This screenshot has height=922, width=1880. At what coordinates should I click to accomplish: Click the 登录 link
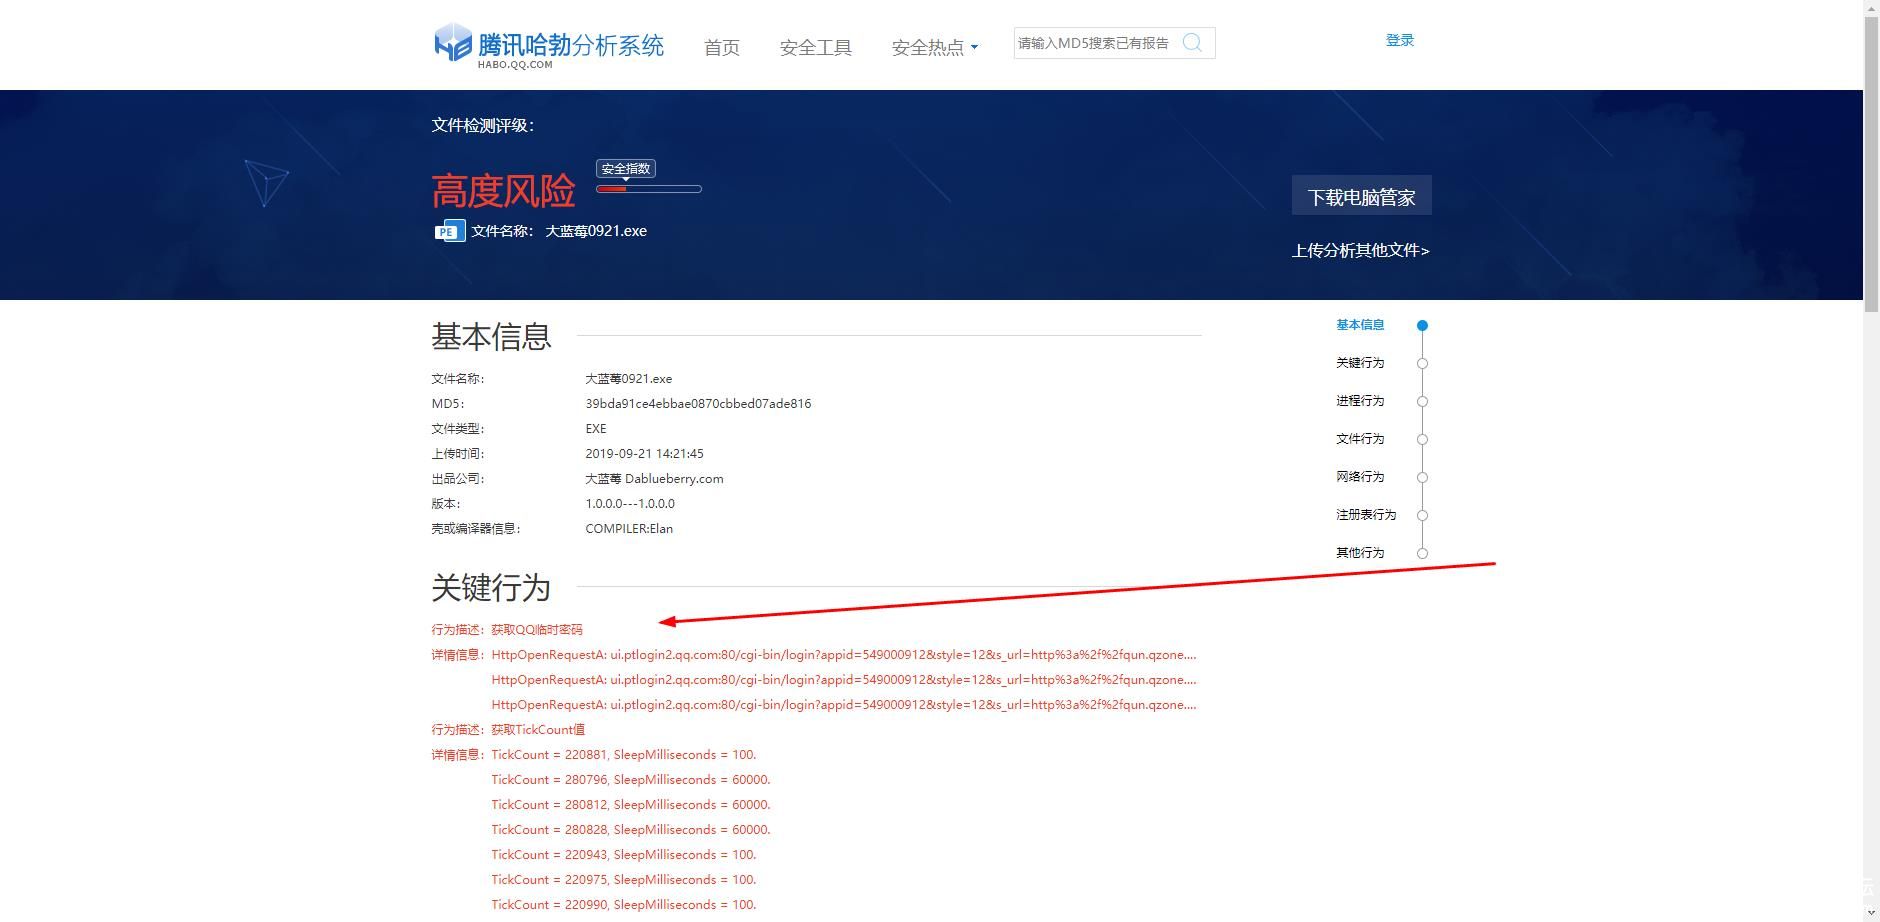tap(1400, 40)
